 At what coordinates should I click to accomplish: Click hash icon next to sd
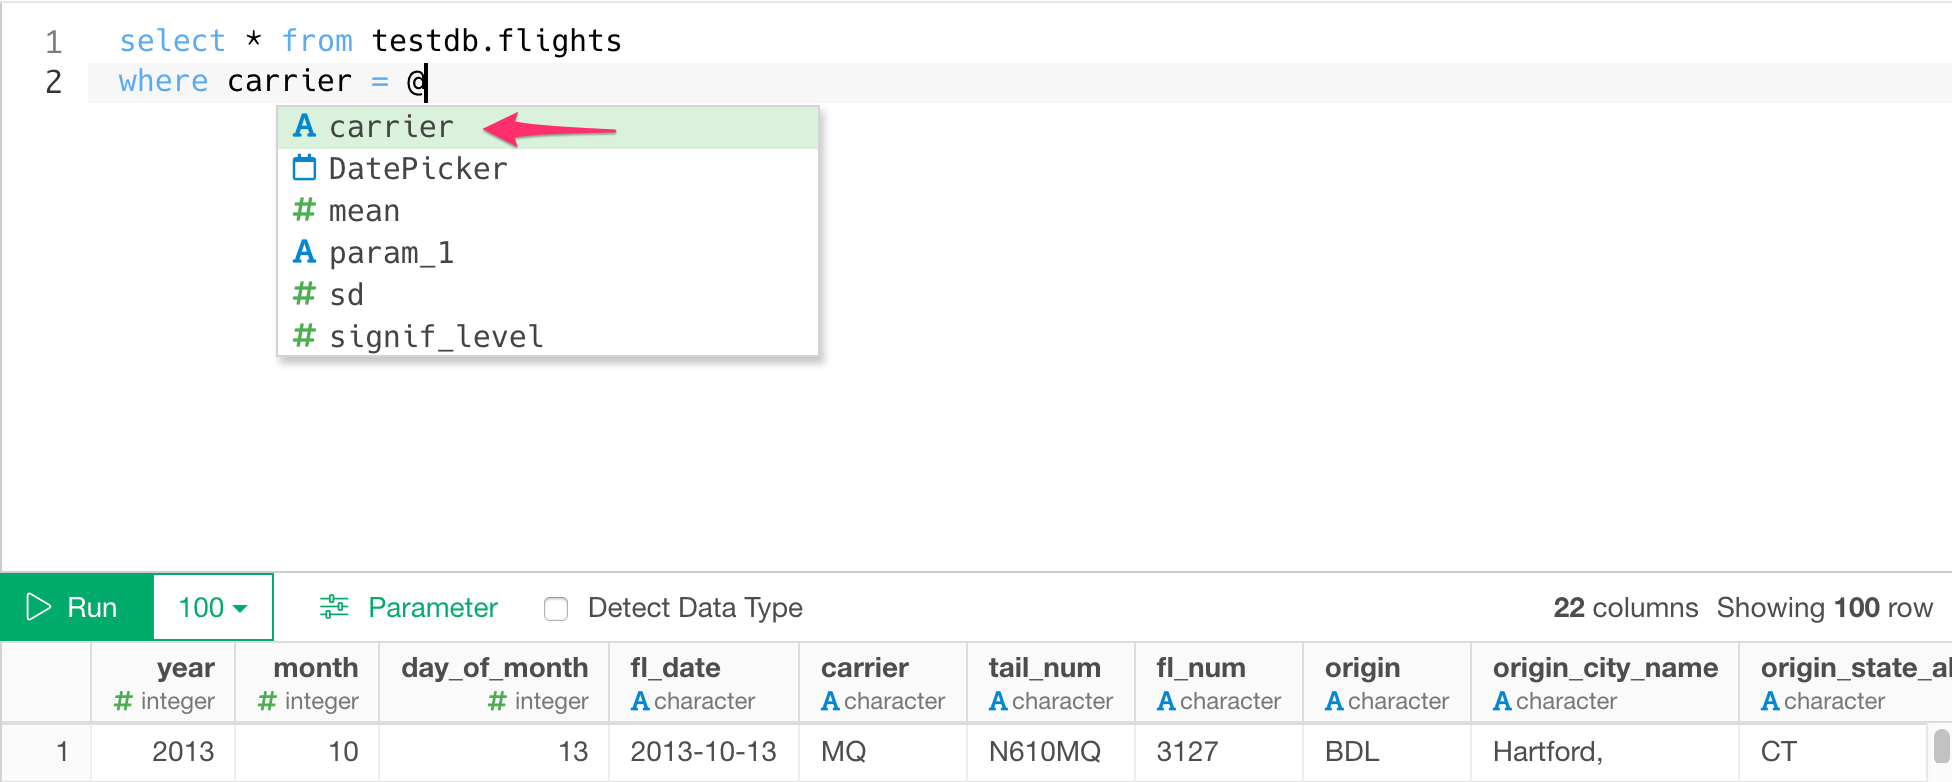pyautogui.click(x=304, y=294)
